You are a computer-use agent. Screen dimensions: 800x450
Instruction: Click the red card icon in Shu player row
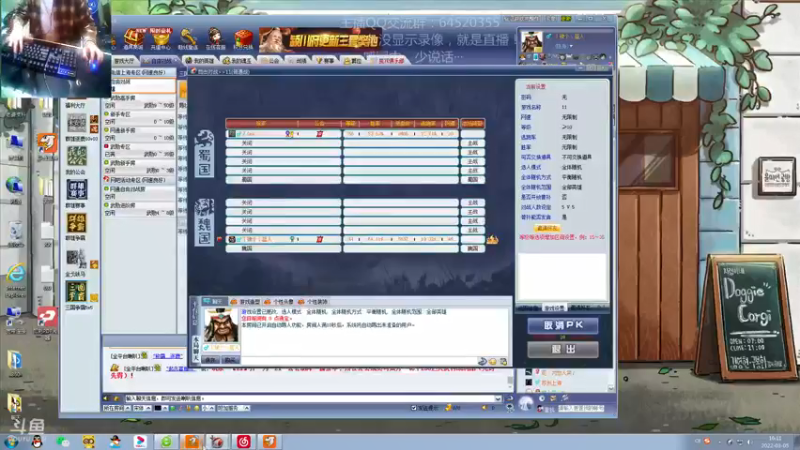click(319, 134)
